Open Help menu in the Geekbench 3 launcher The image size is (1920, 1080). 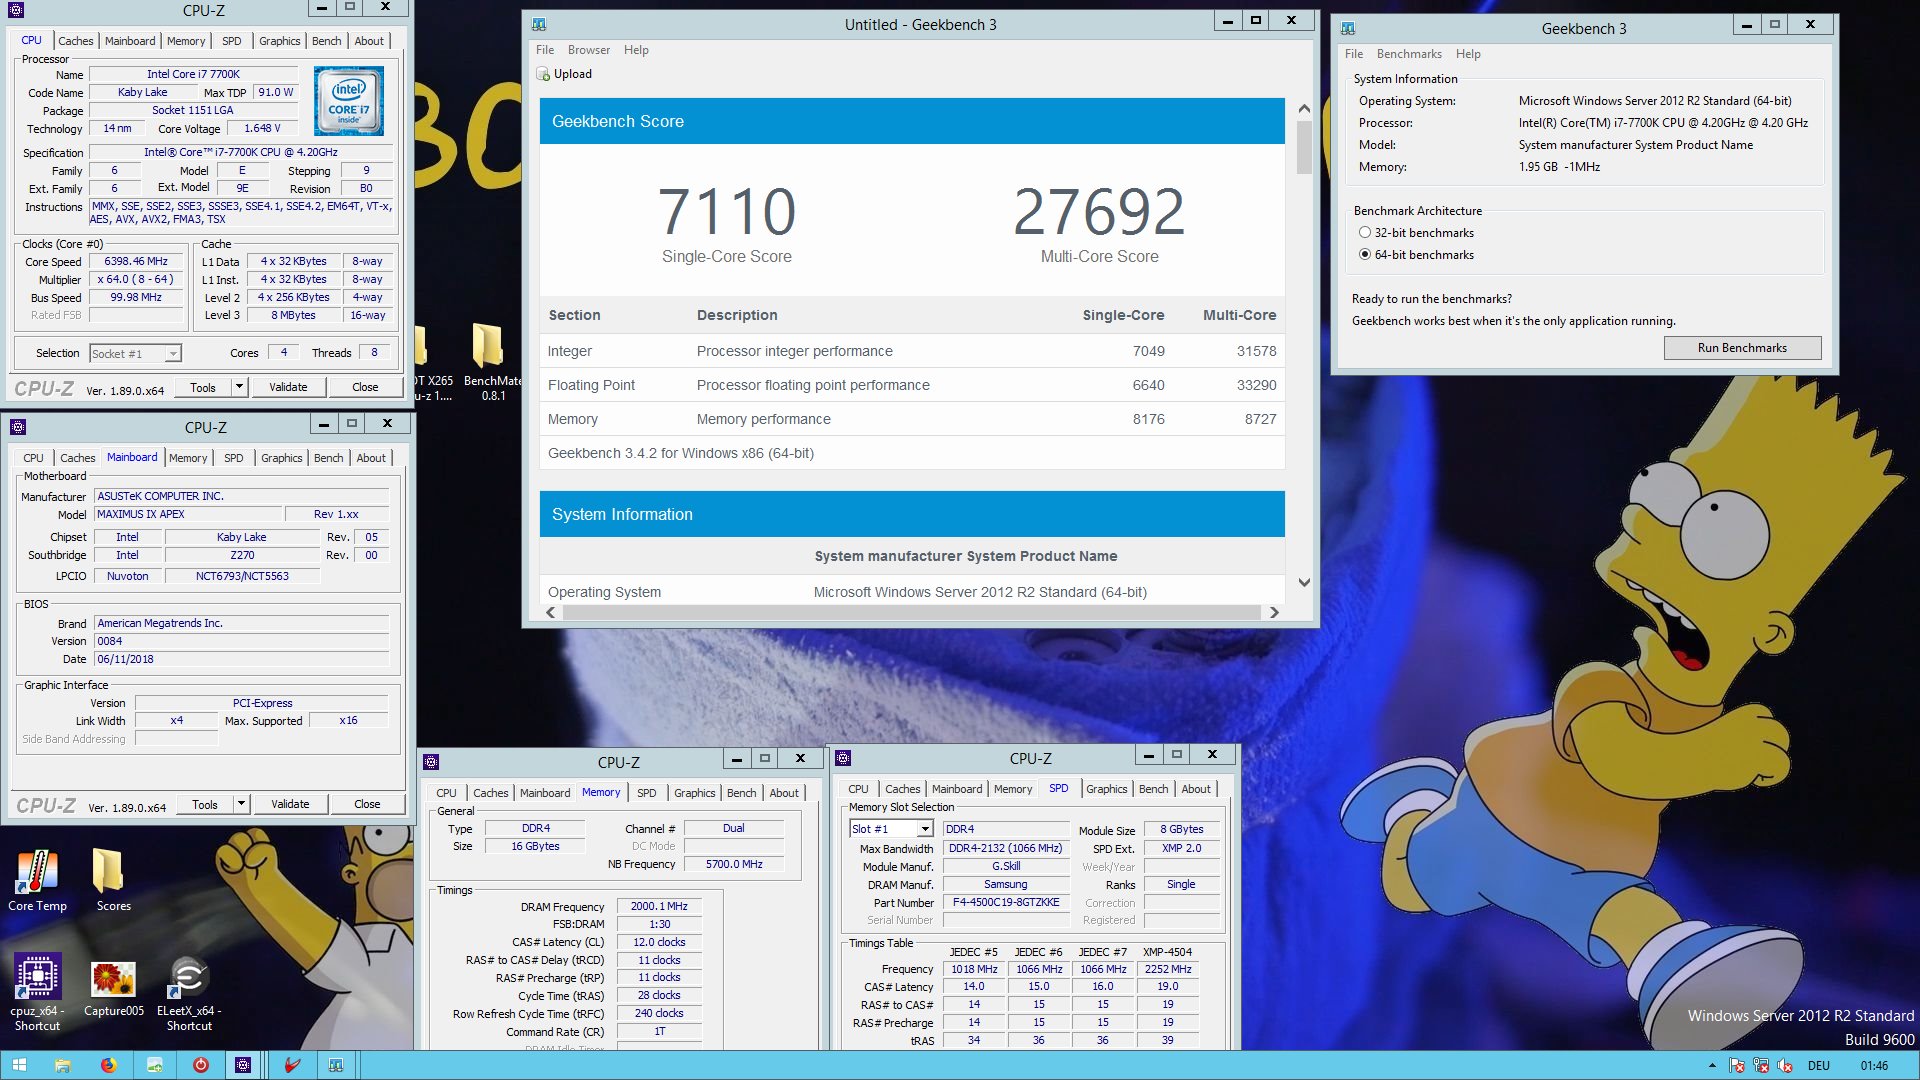(x=1468, y=54)
